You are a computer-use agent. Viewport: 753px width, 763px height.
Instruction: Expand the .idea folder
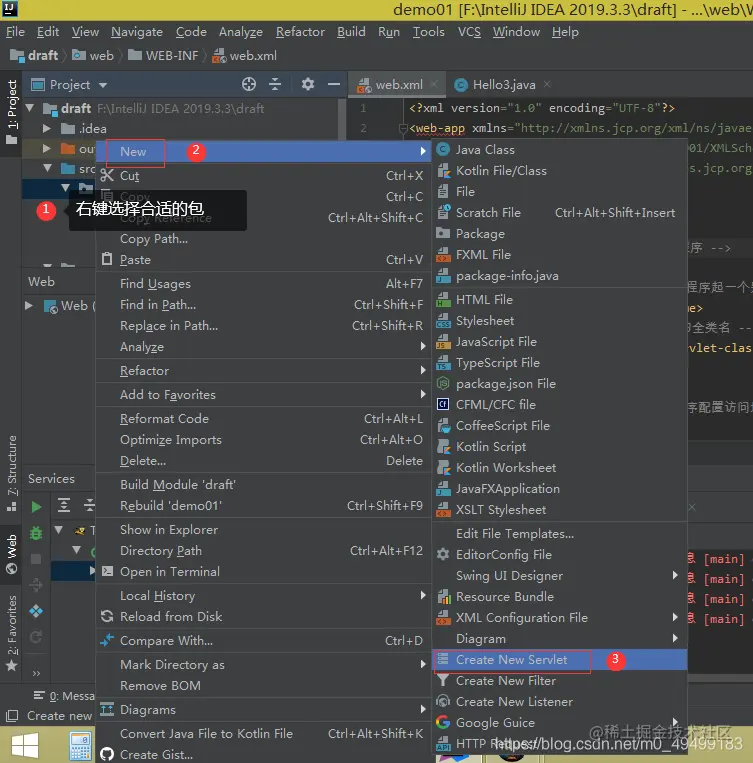[x=47, y=128]
